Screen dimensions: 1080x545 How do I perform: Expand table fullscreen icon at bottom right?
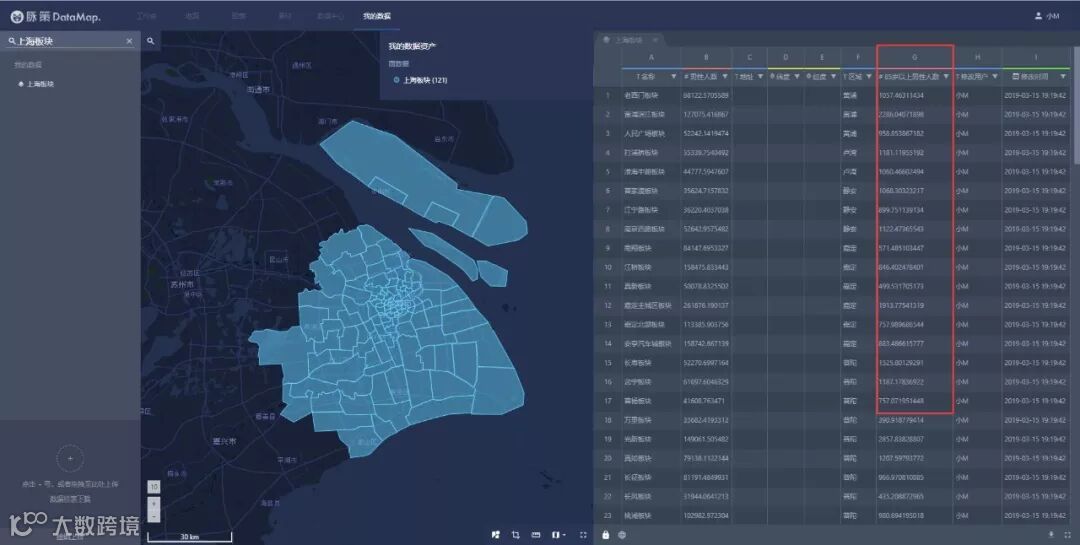pos(1068,535)
